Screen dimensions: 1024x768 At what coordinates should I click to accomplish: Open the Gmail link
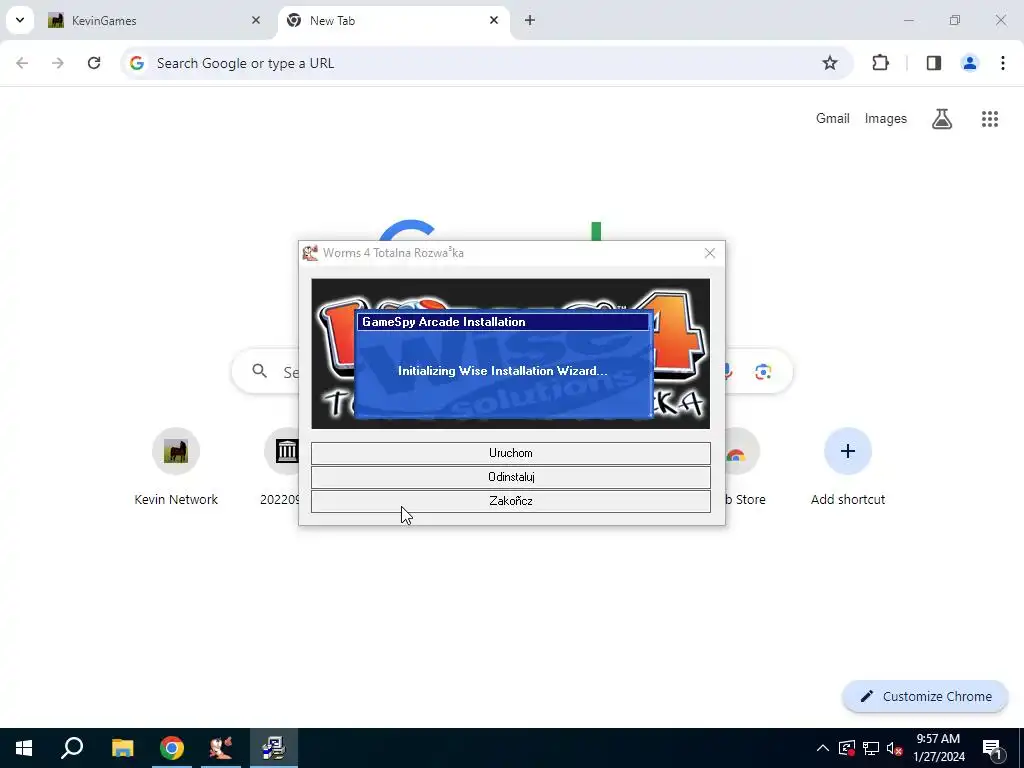[833, 119]
